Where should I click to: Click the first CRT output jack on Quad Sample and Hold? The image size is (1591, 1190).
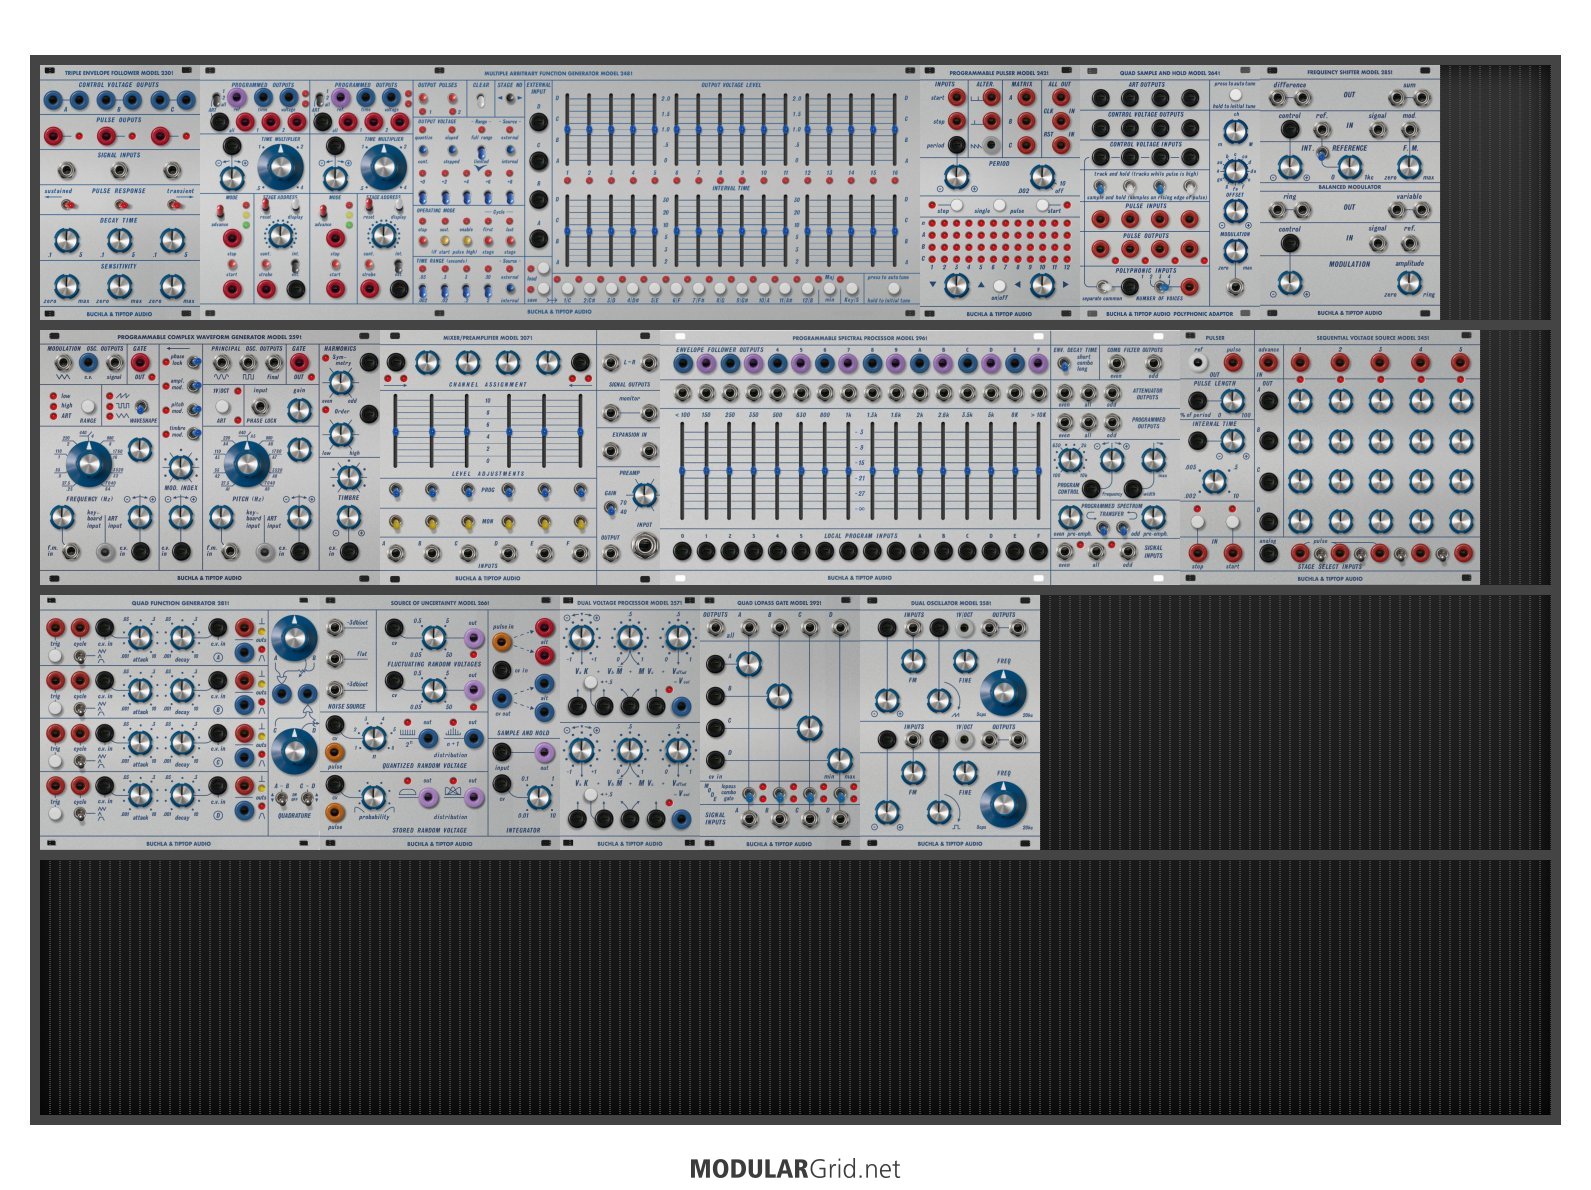pyautogui.click(x=1100, y=98)
